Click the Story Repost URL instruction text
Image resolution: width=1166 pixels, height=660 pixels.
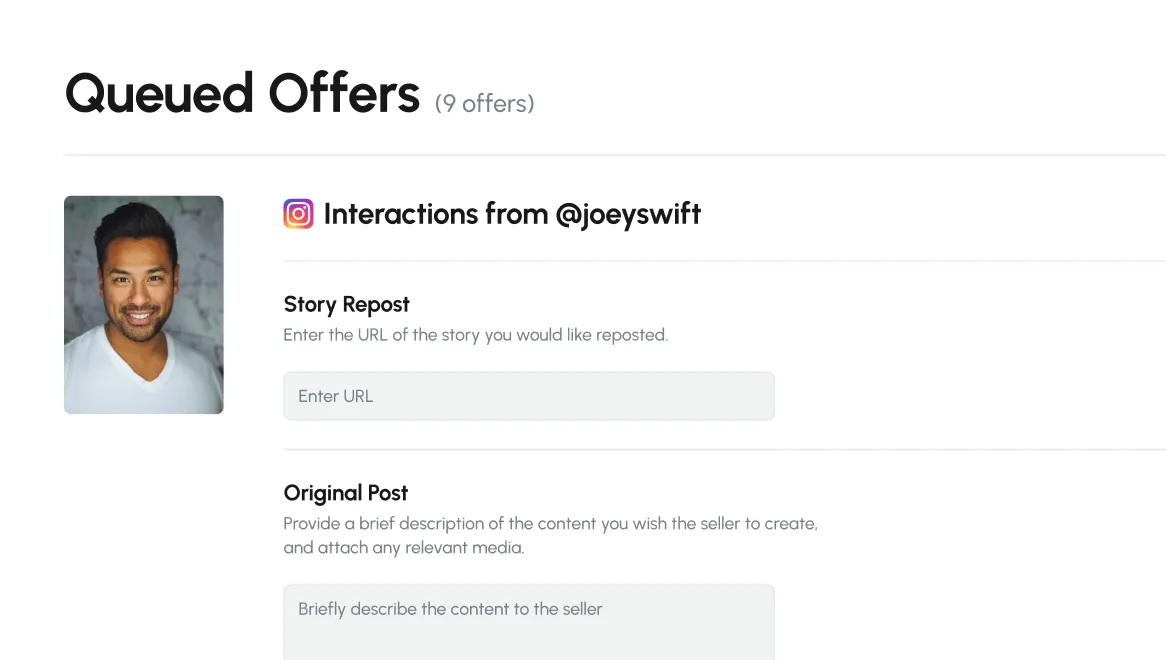[x=475, y=335]
